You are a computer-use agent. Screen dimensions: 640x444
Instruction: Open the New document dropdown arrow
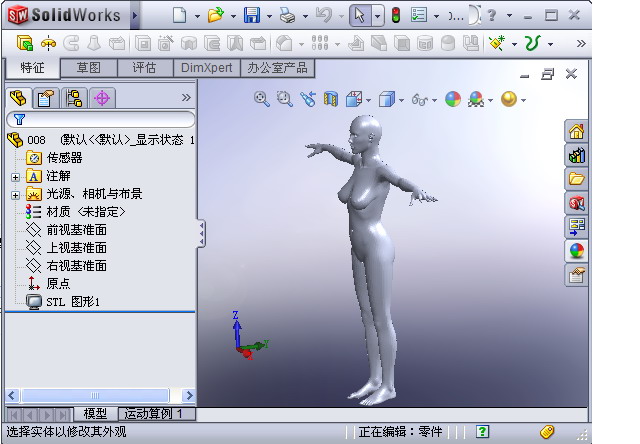(197, 16)
